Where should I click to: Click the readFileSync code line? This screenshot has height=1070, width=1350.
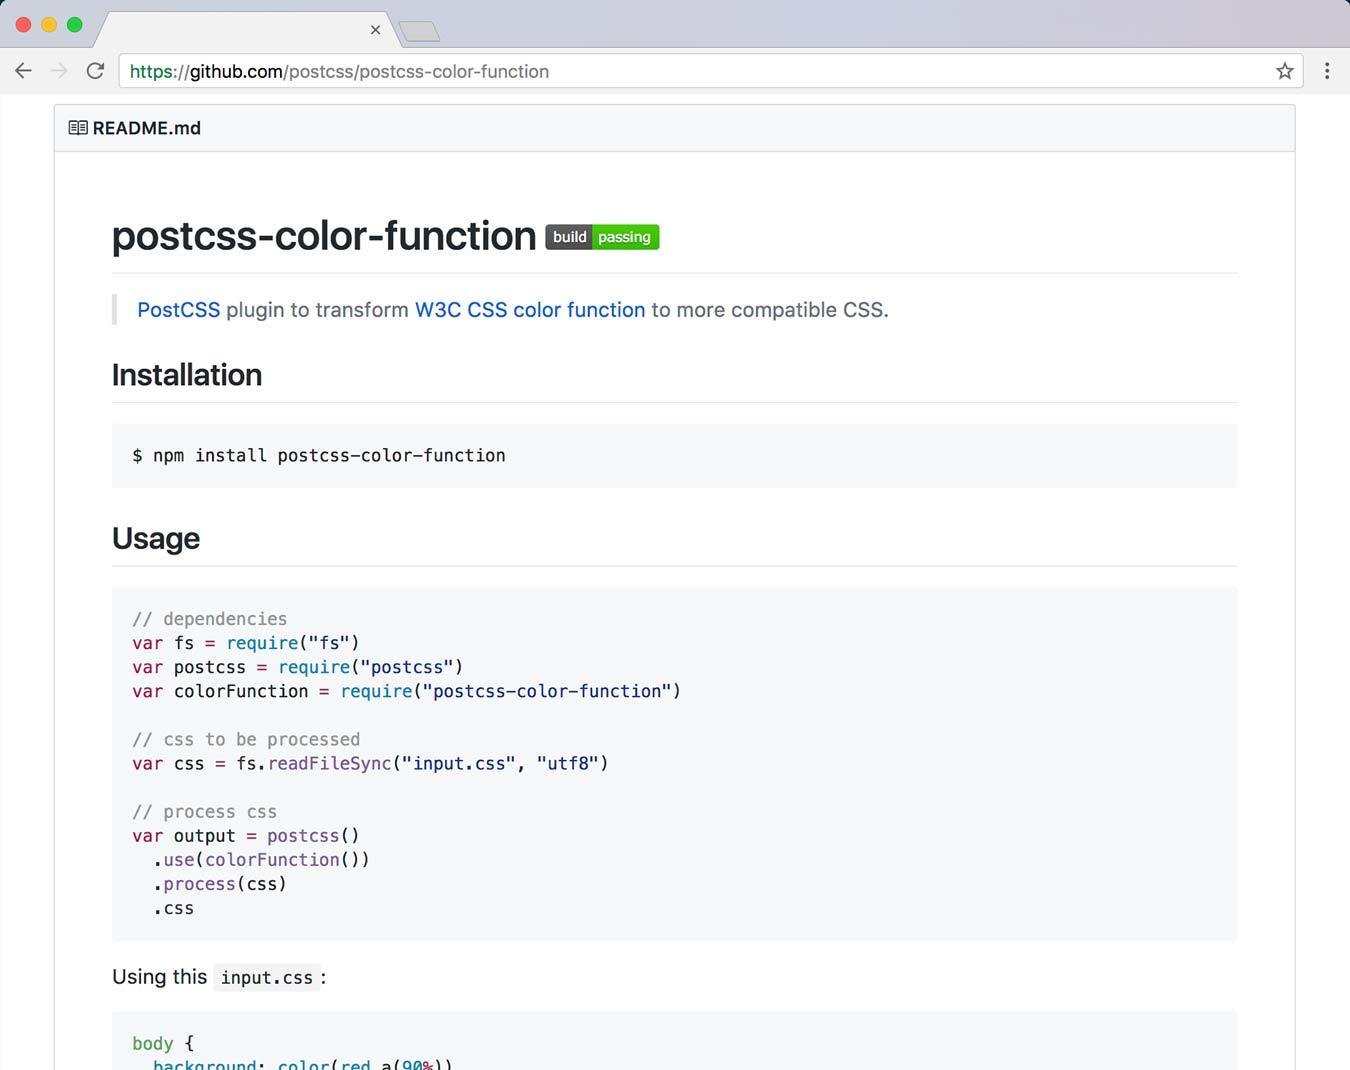[370, 763]
